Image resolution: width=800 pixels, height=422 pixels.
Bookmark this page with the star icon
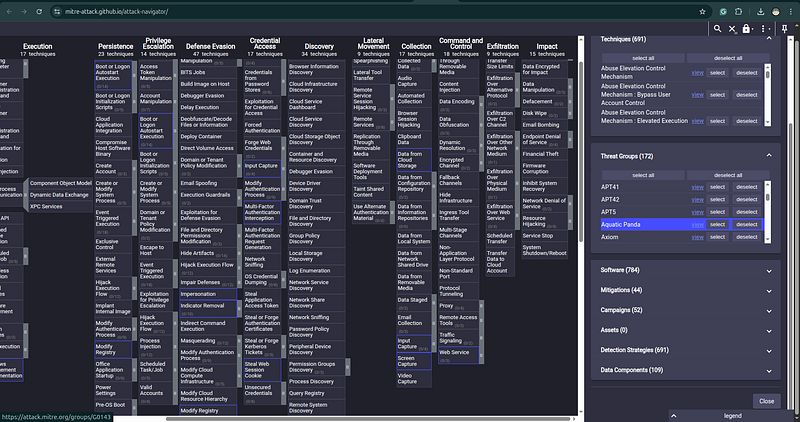pyautogui.click(x=703, y=11)
